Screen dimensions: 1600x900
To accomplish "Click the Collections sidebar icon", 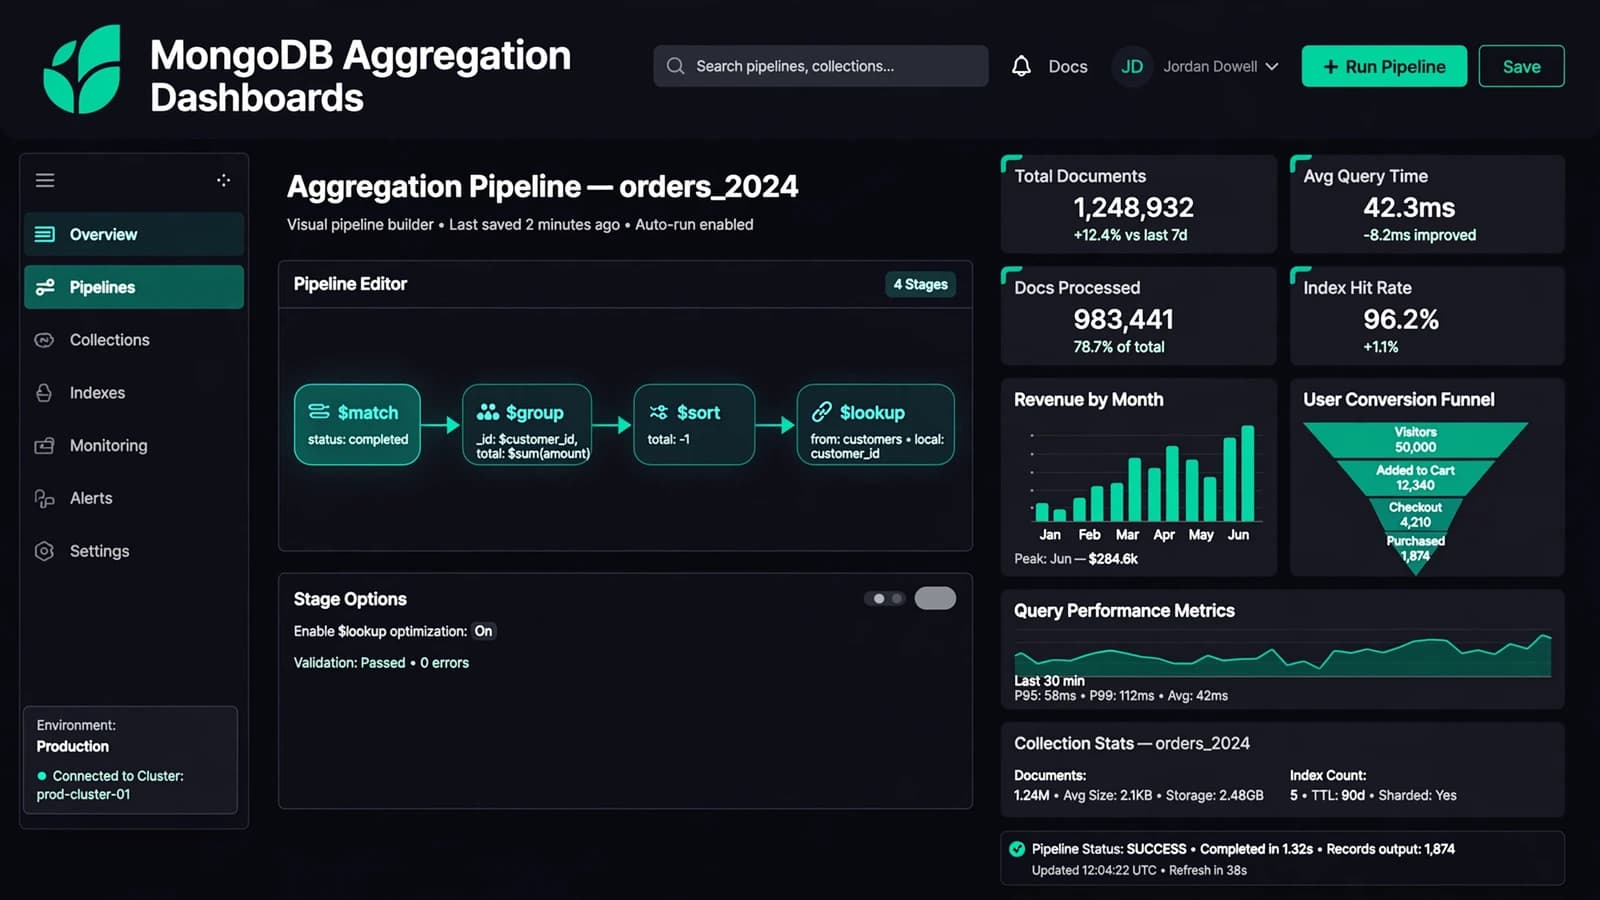I will coord(44,340).
